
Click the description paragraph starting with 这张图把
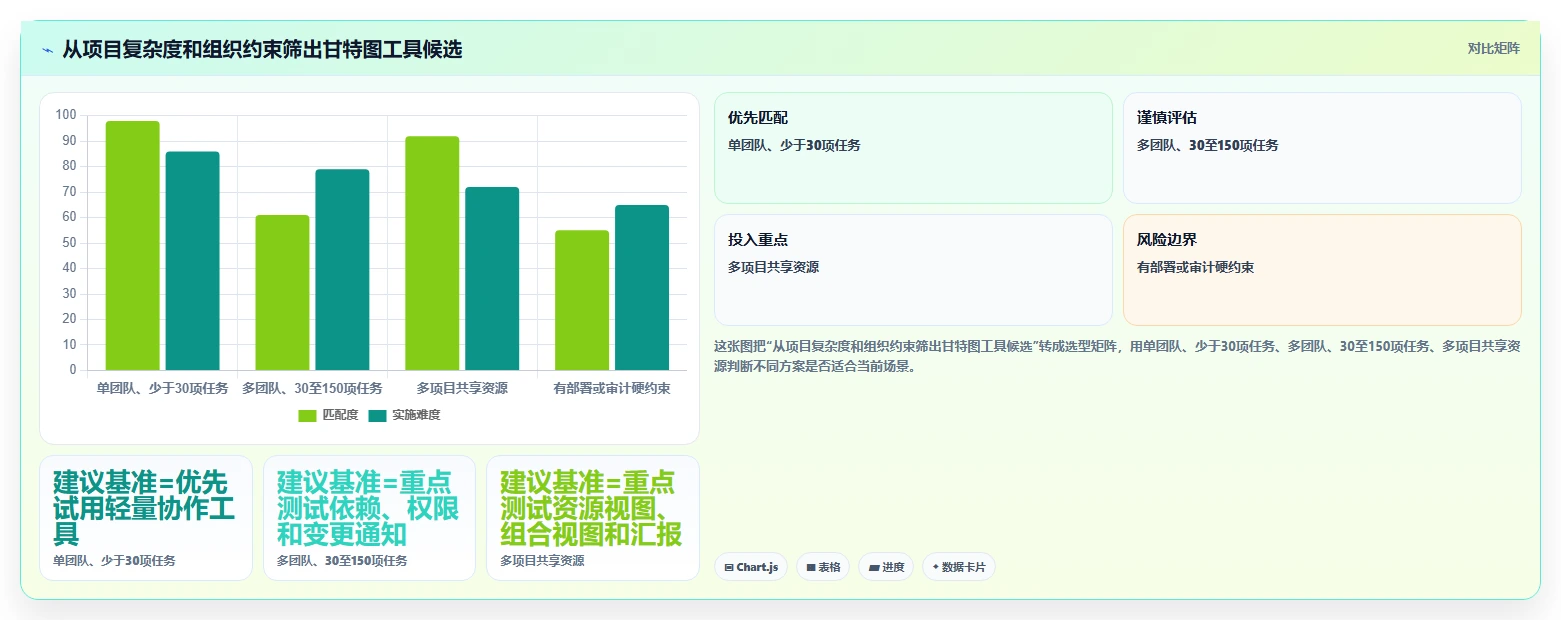tap(1117, 356)
